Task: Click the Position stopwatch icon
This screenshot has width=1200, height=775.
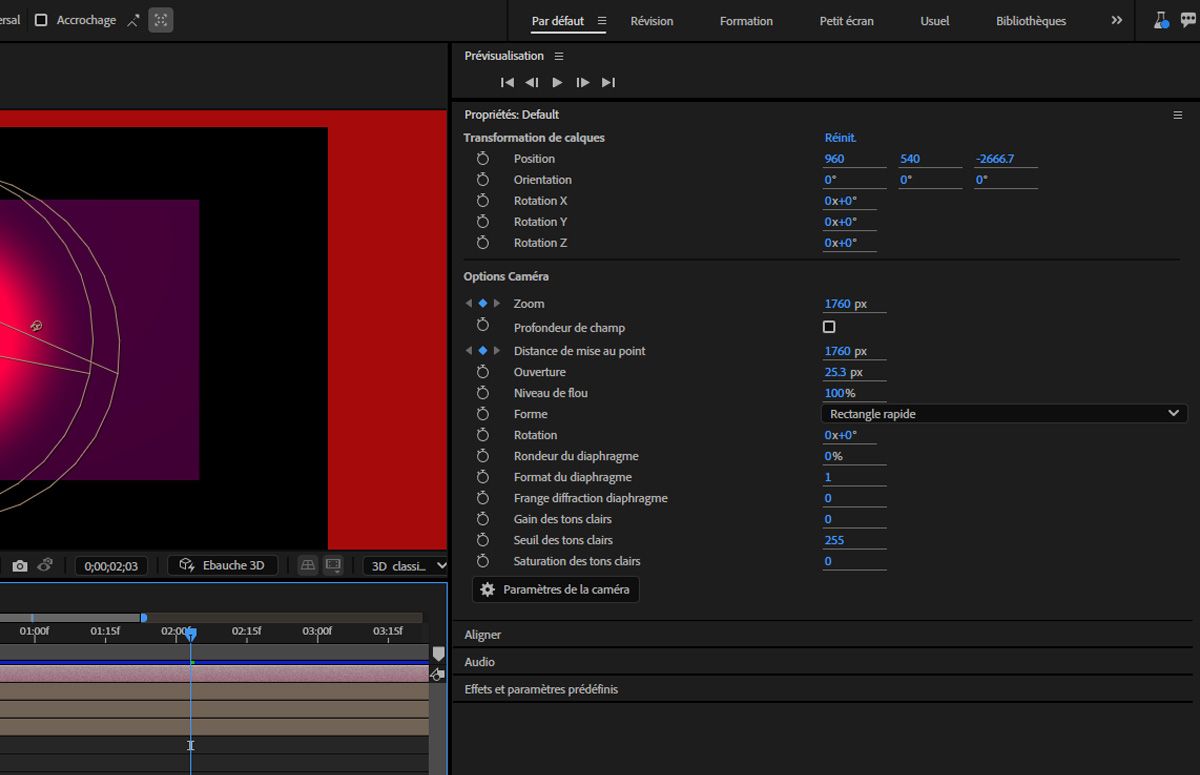Action: point(483,159)
